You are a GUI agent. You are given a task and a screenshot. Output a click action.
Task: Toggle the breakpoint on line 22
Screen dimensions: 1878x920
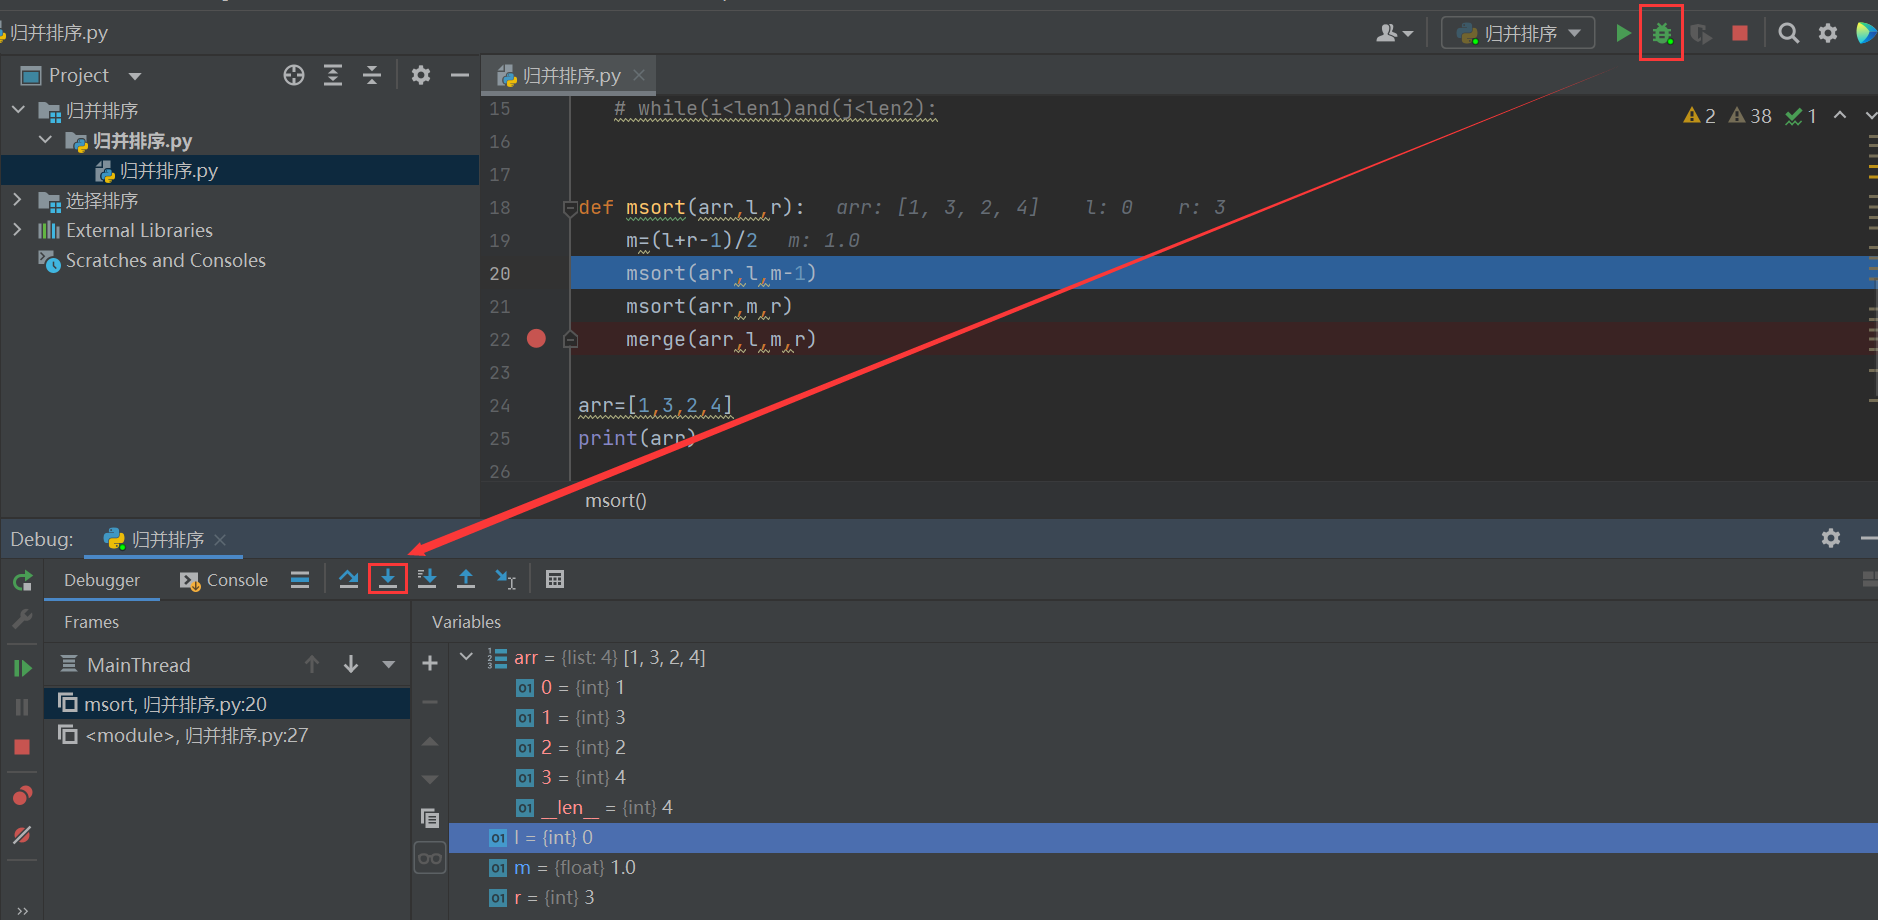[x=536, y=338]
